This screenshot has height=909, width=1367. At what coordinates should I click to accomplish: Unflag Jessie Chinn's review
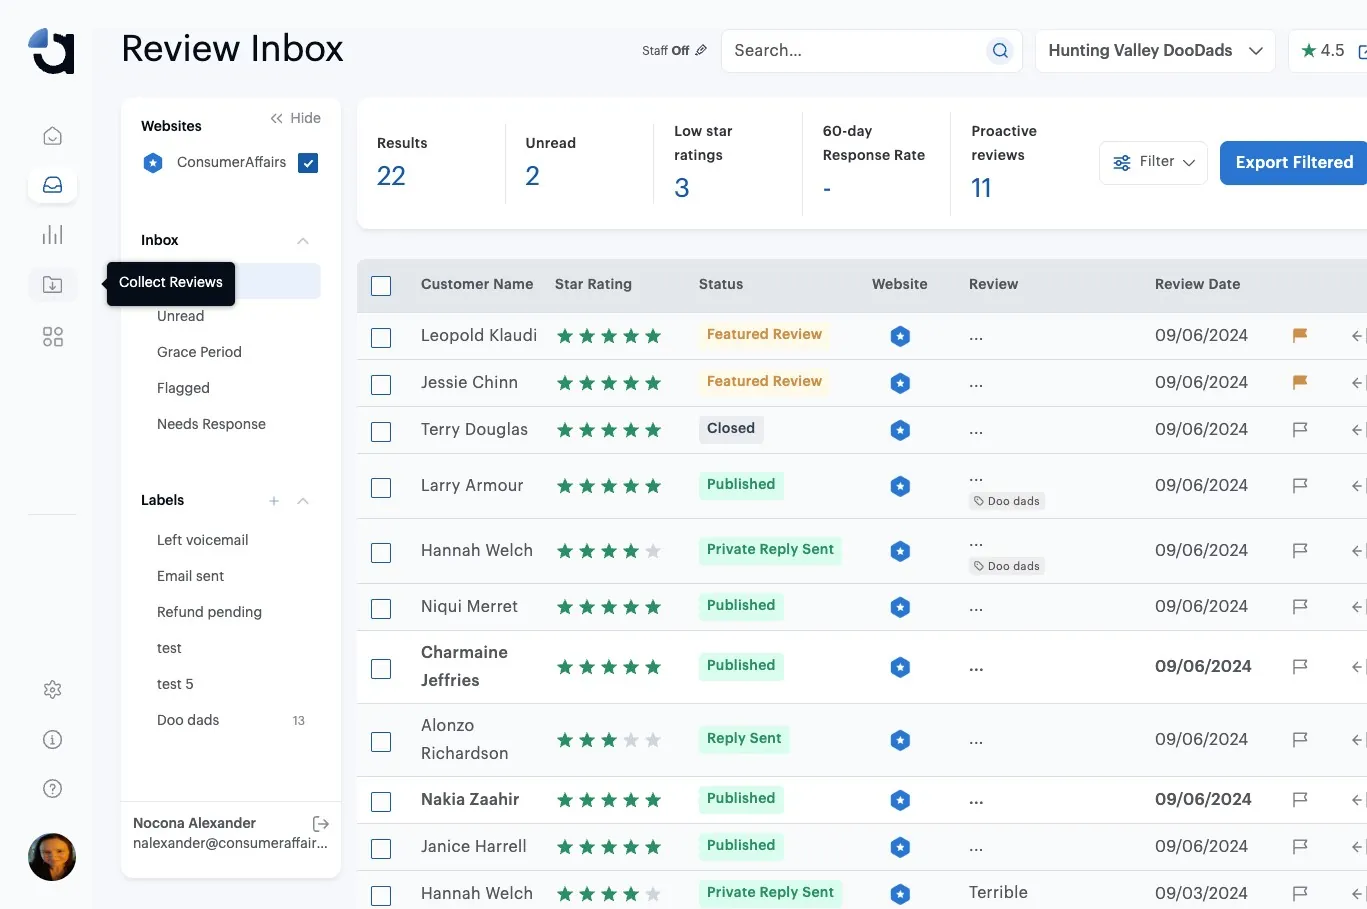(x=1300, y=383)
